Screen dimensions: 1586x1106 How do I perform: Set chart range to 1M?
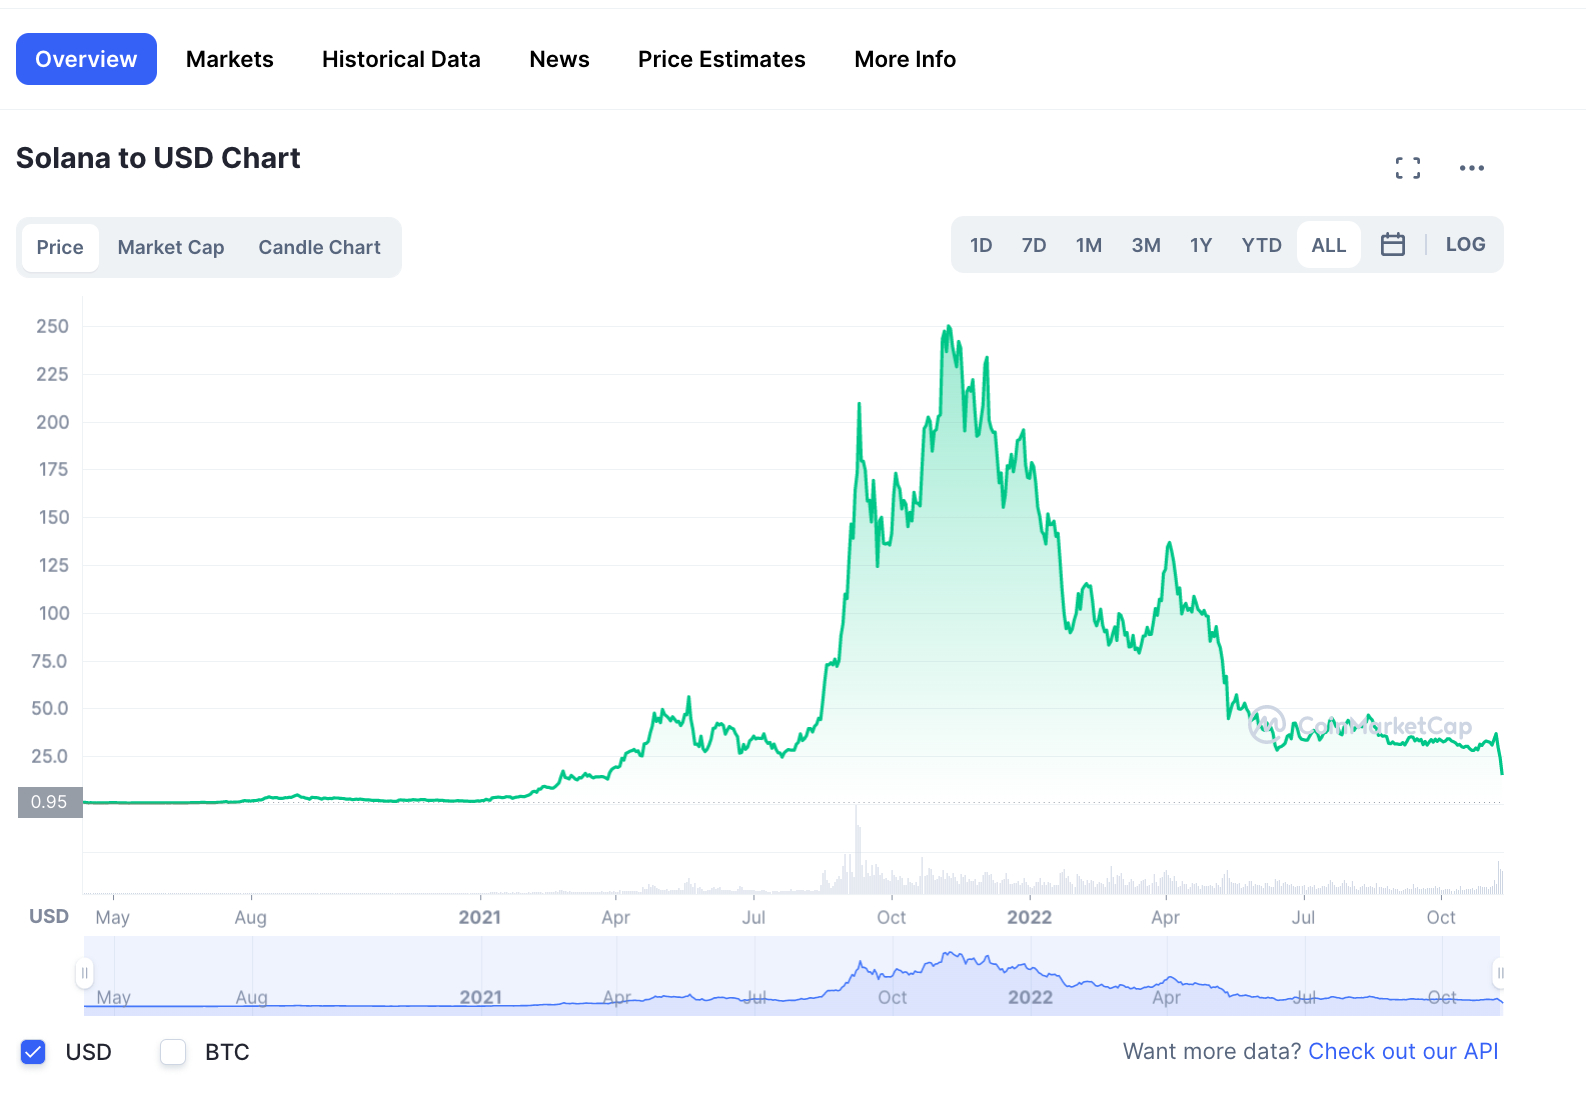pyautogui.click(x=1089, y=245)
